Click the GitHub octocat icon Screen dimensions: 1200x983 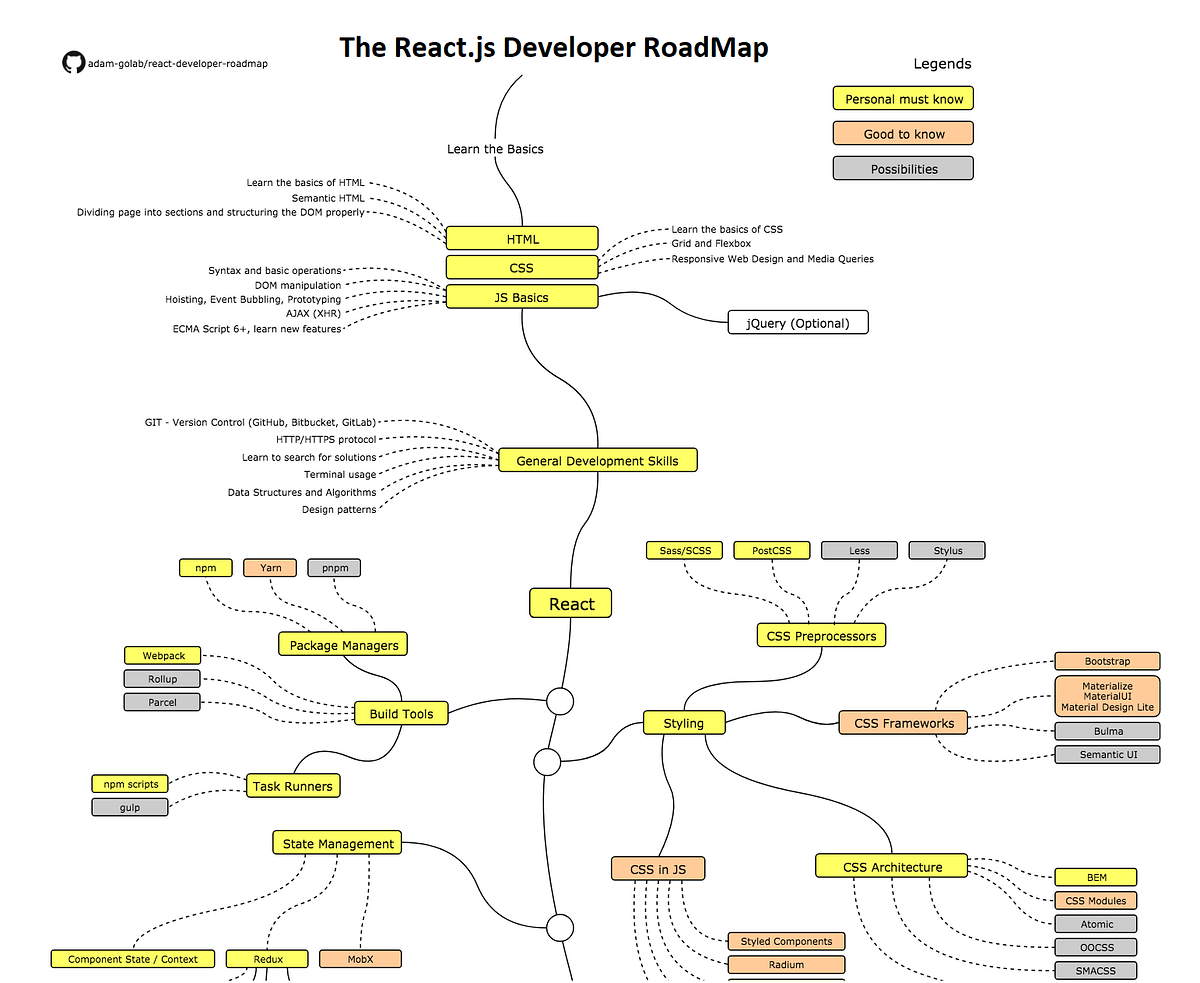73,62
